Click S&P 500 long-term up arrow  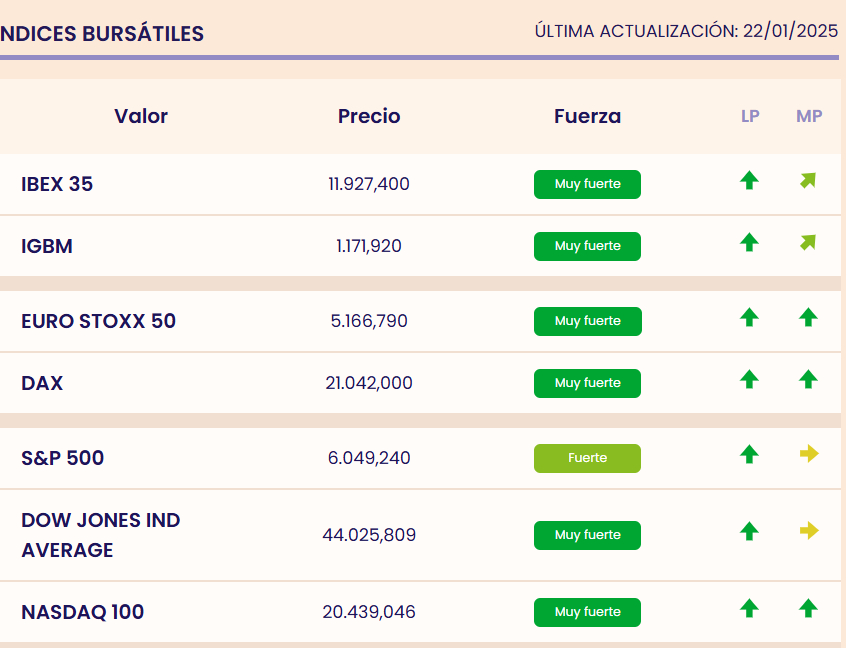tap(749, 455)
